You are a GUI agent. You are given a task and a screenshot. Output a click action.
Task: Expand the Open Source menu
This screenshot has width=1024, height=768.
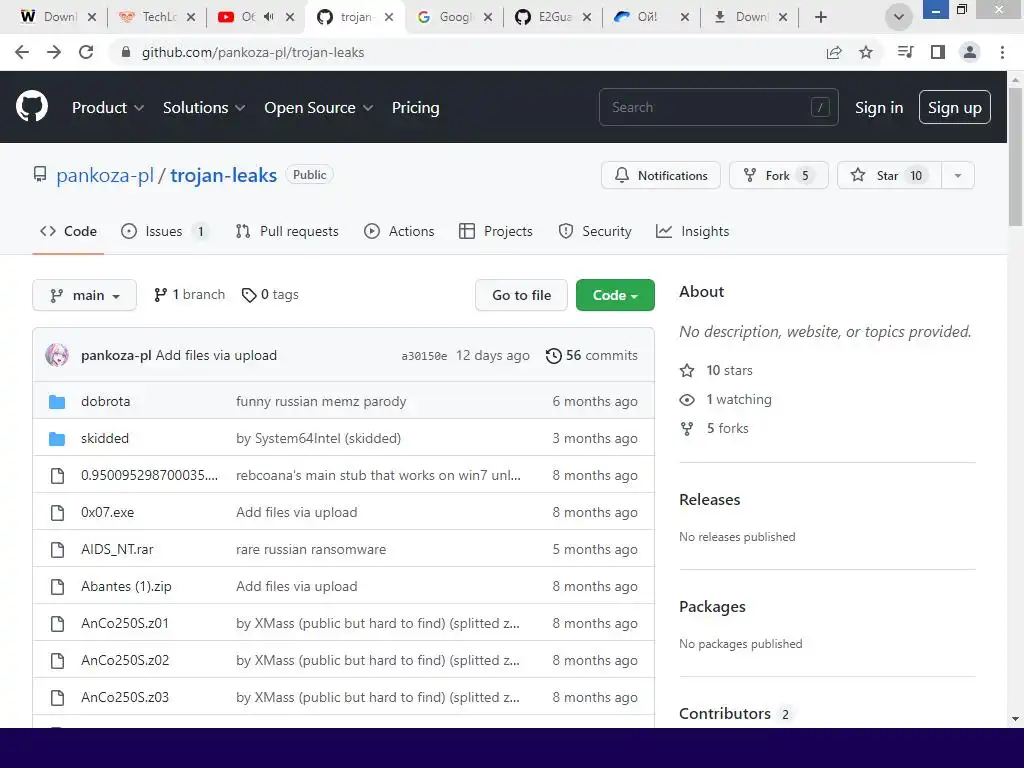click(319, 108)
